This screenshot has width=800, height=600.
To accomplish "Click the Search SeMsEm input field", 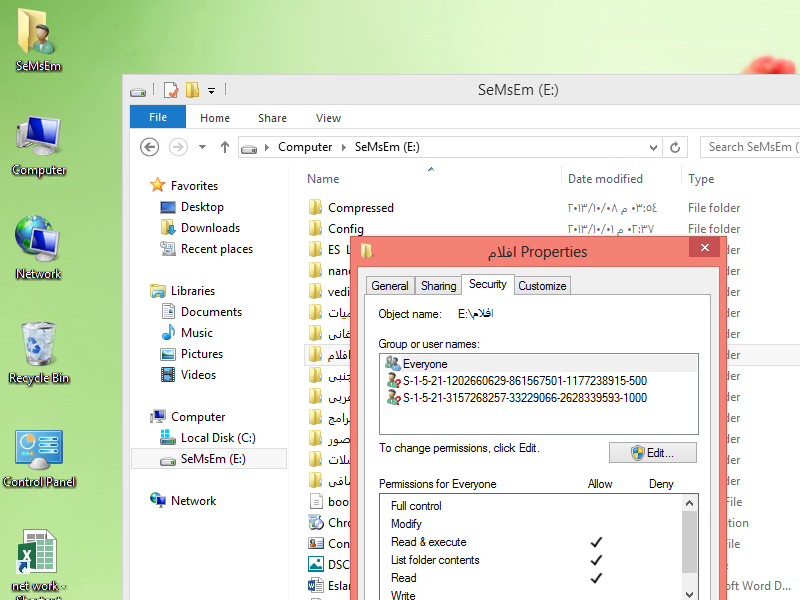I will 750,147.
